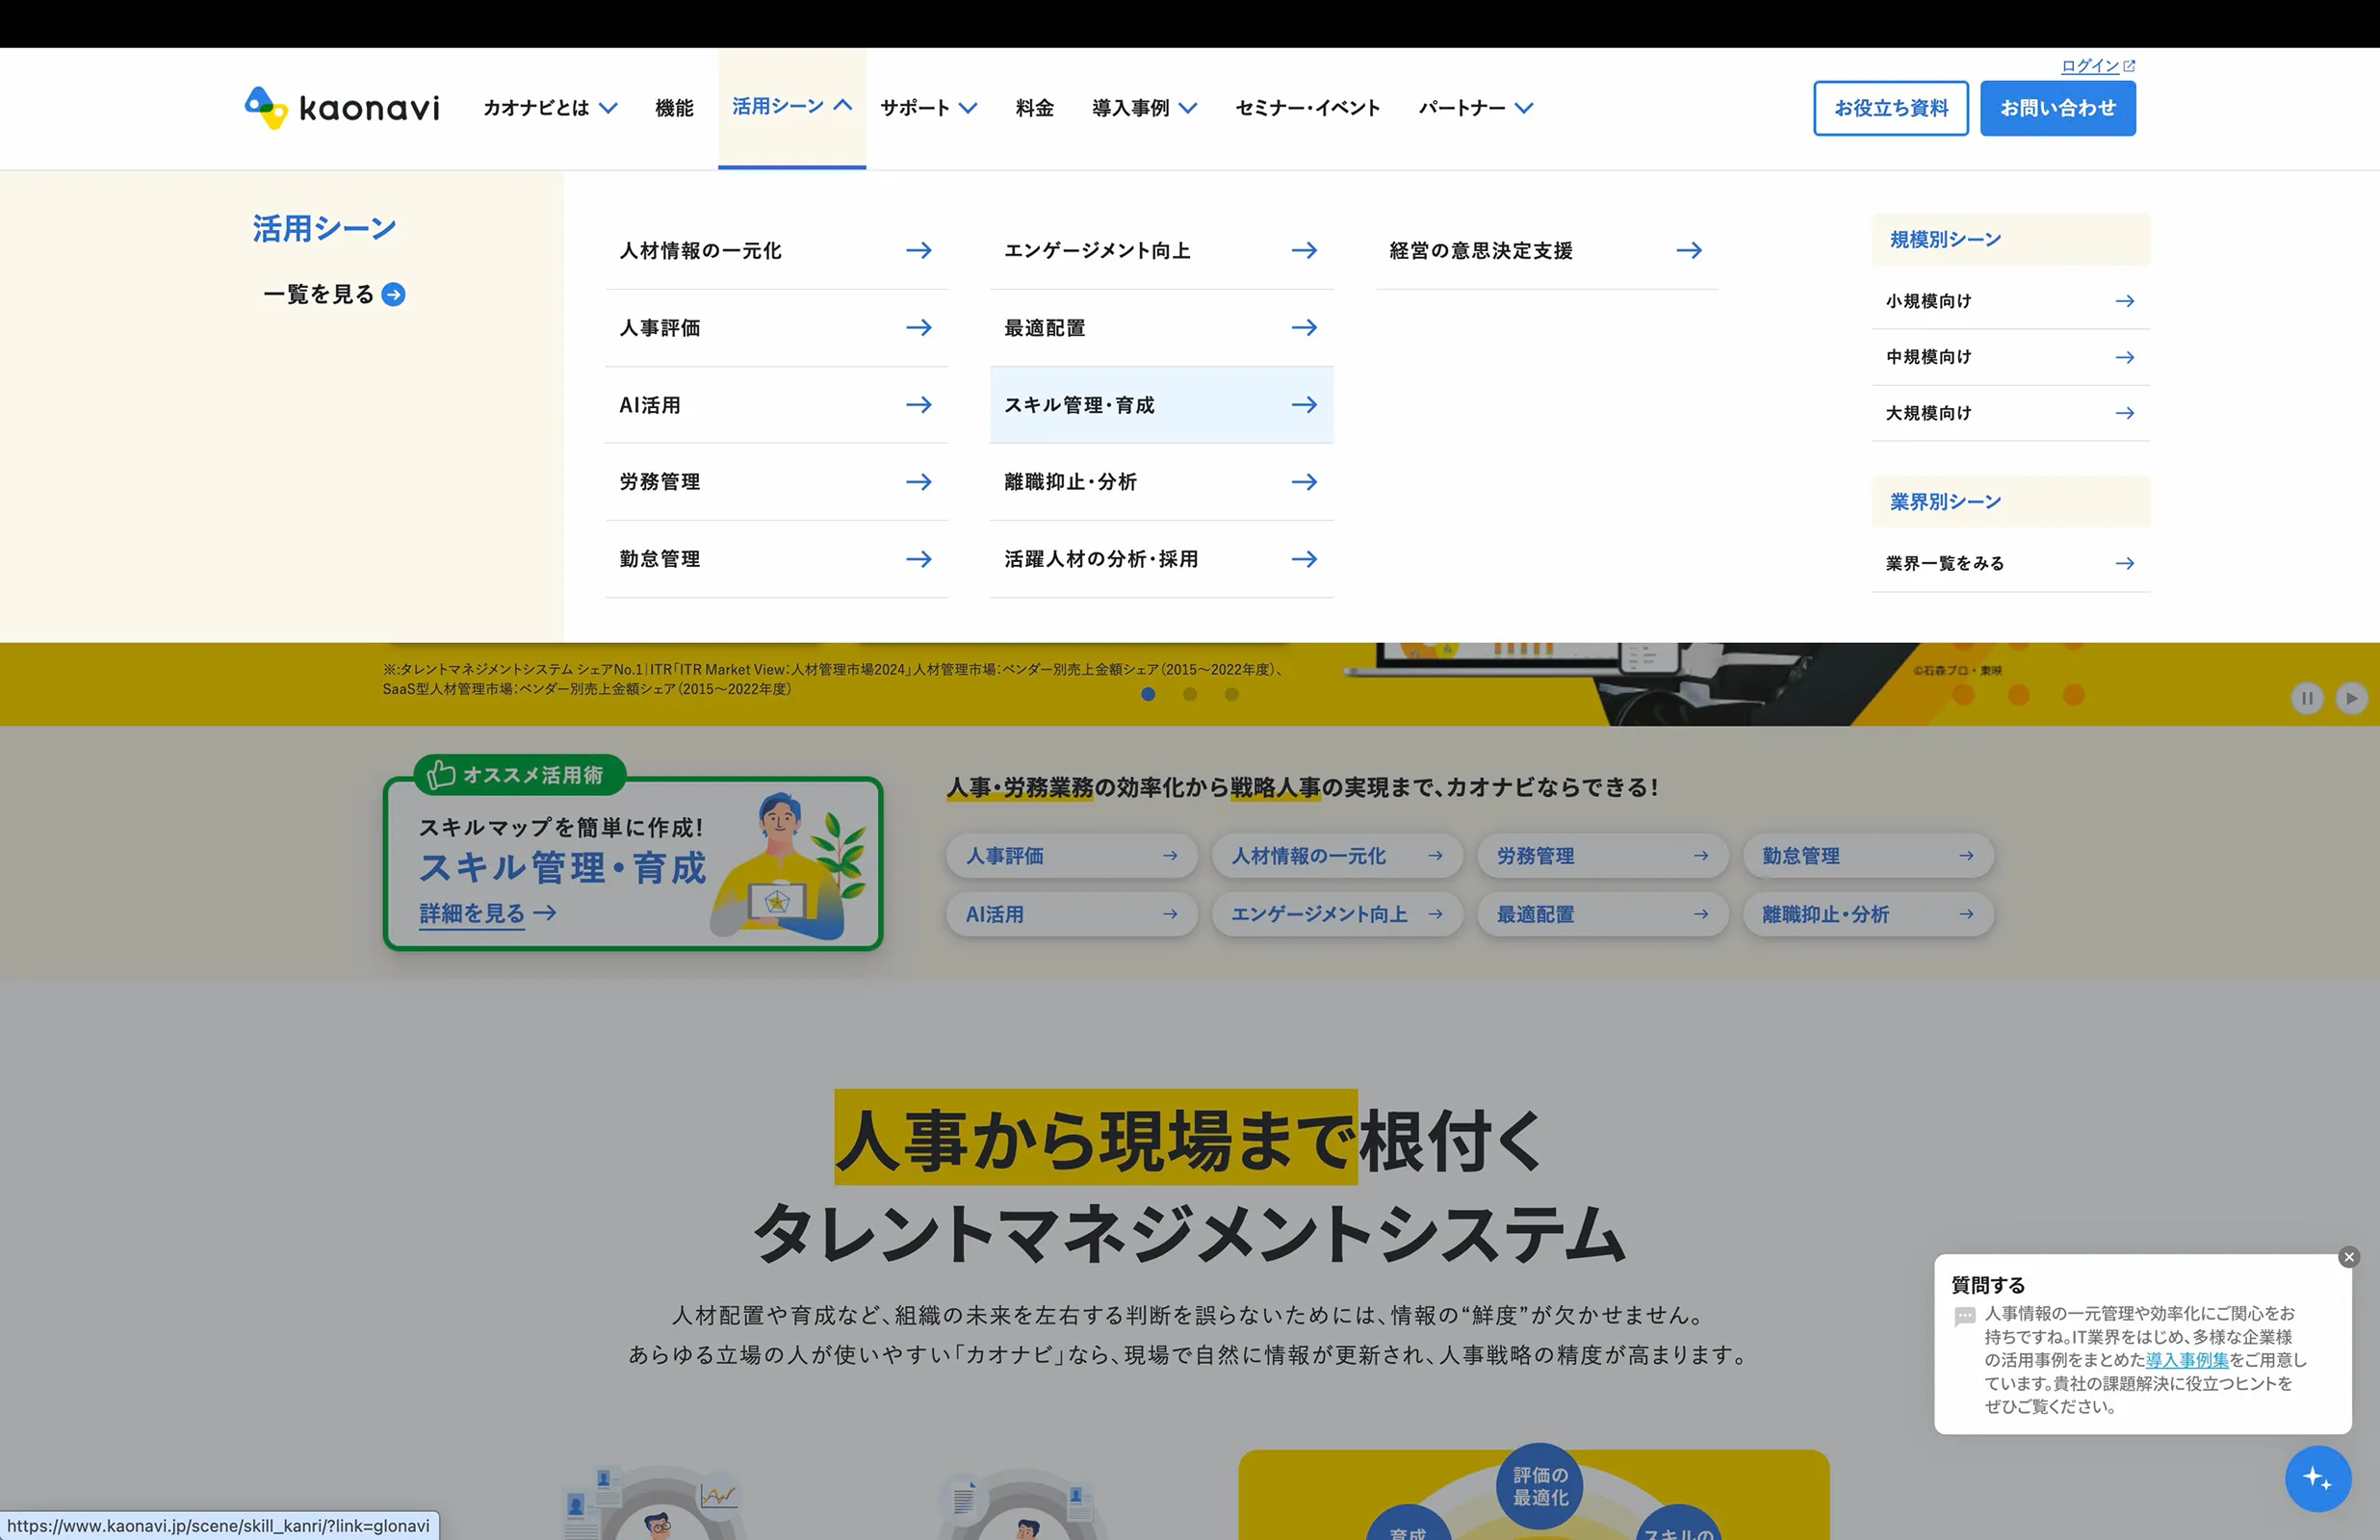Screen dimensions: 2380x1540
Task: Select 人材情報の一元化 in the menu
Action: point(776,250)
